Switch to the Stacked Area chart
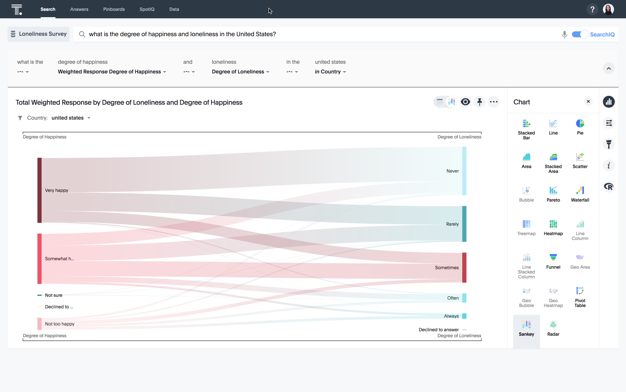Screen dimensions: 626x392 point(553,162)
